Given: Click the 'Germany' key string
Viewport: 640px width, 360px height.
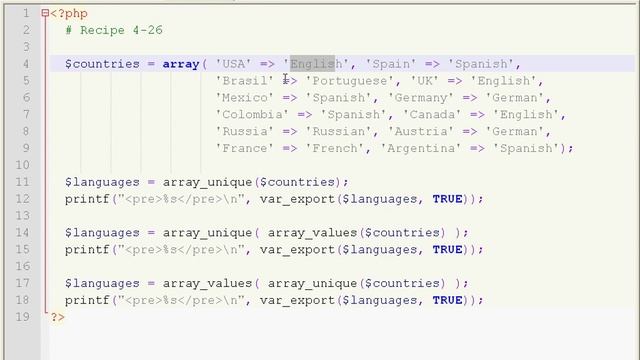Looking at the screenshot, I should pyautogui.click(x=421, y=98).
